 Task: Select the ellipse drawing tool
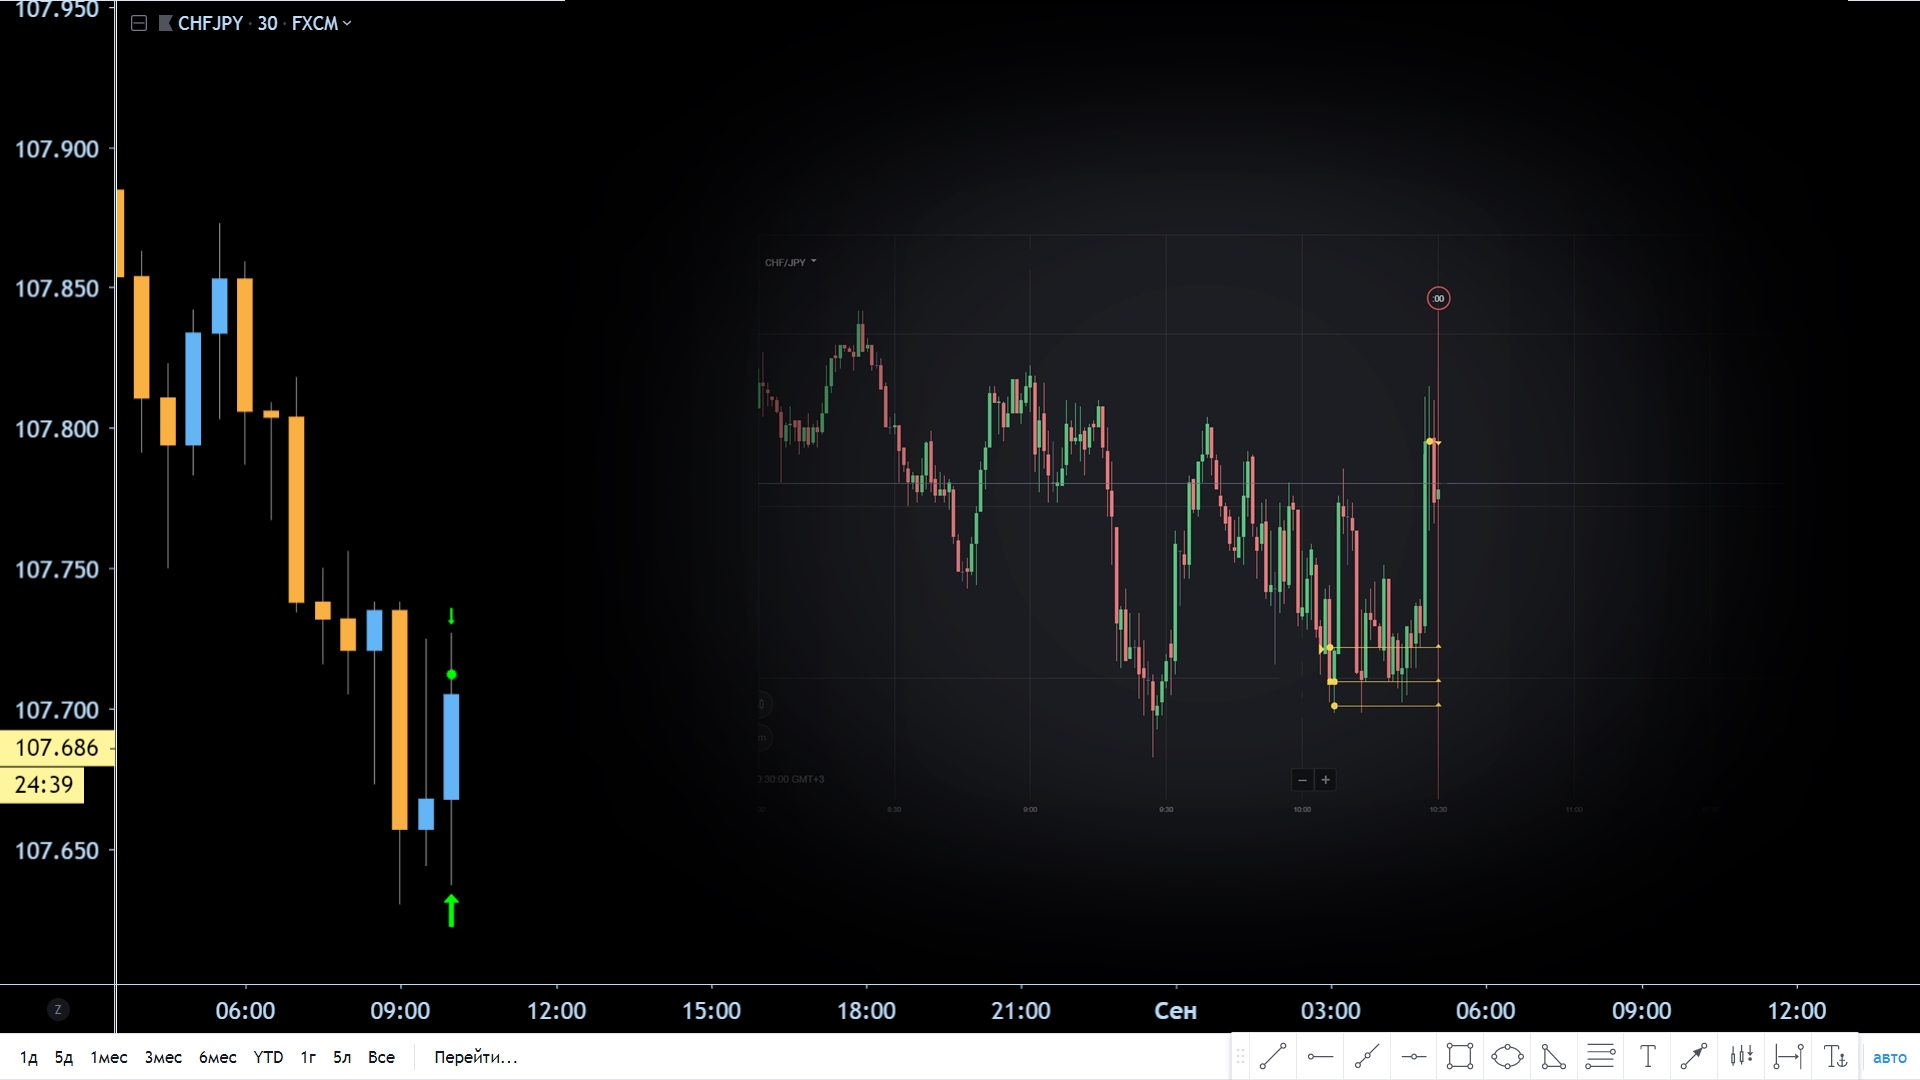[x=1507, y=1056]
